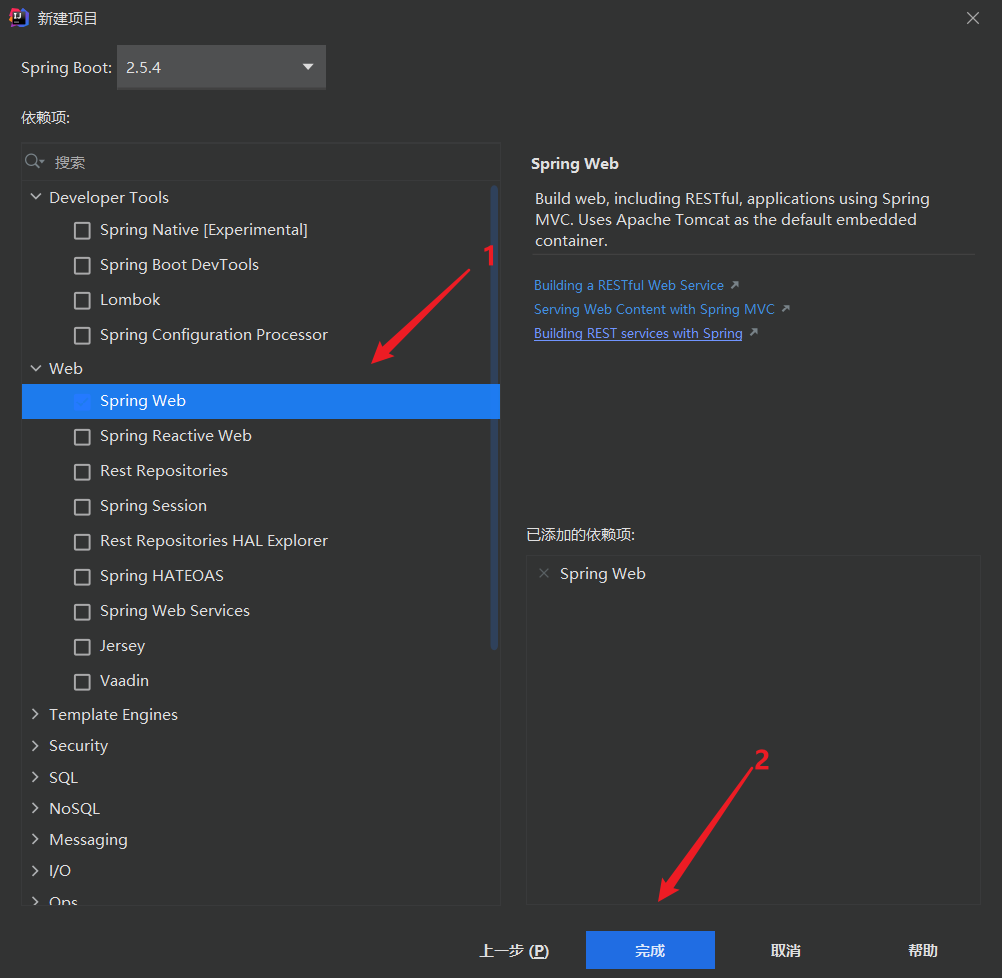Collapse the Developer Tools group
Viewport: 1002px width, 978px height.
(x=36, y=197)
